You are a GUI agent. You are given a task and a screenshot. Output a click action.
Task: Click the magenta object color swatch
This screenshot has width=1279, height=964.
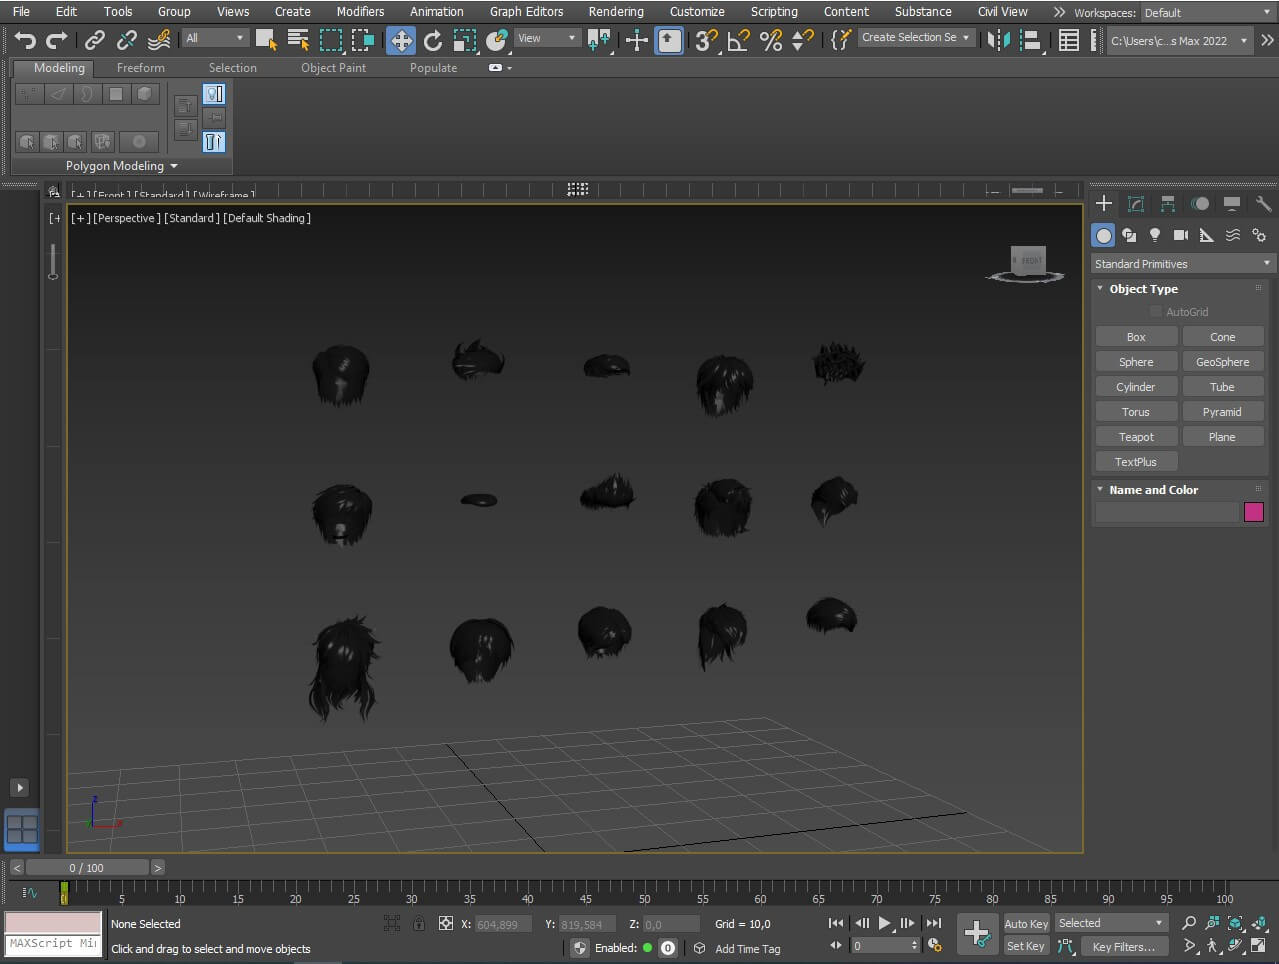1253,512
